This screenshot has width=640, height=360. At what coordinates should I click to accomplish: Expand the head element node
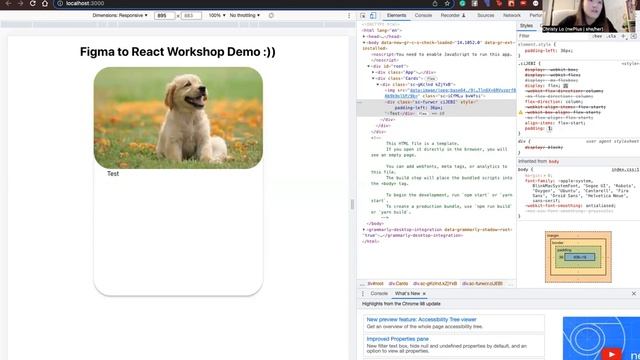tap(364, 36)
